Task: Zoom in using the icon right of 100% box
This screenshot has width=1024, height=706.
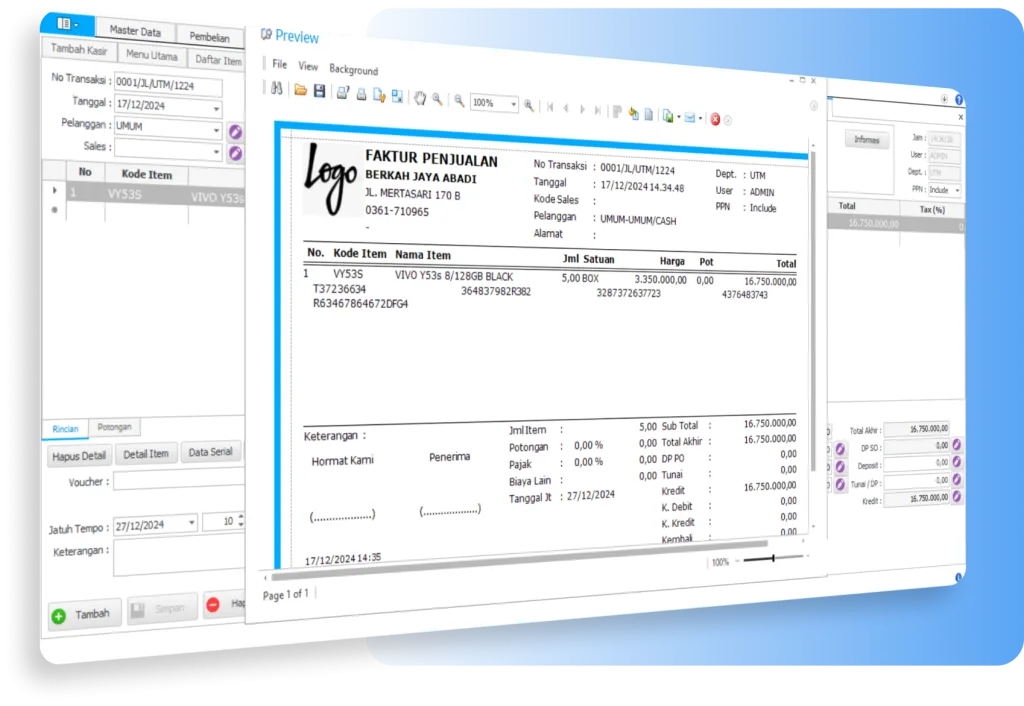Action: coord(528,105)
